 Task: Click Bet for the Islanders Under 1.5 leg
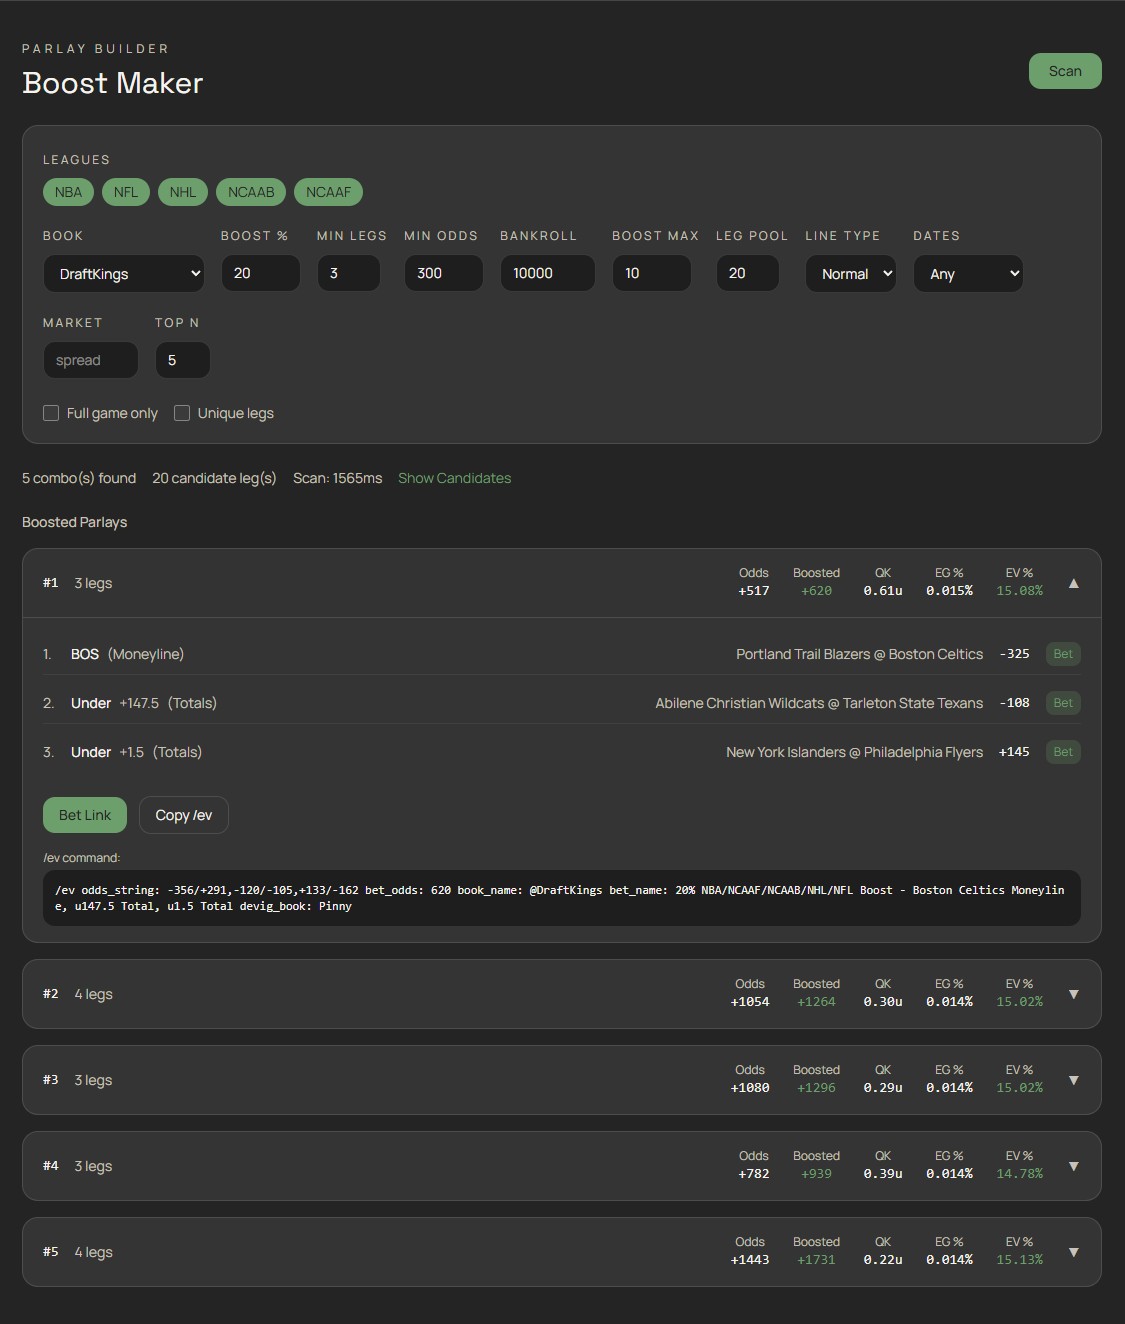(1062, 752)
